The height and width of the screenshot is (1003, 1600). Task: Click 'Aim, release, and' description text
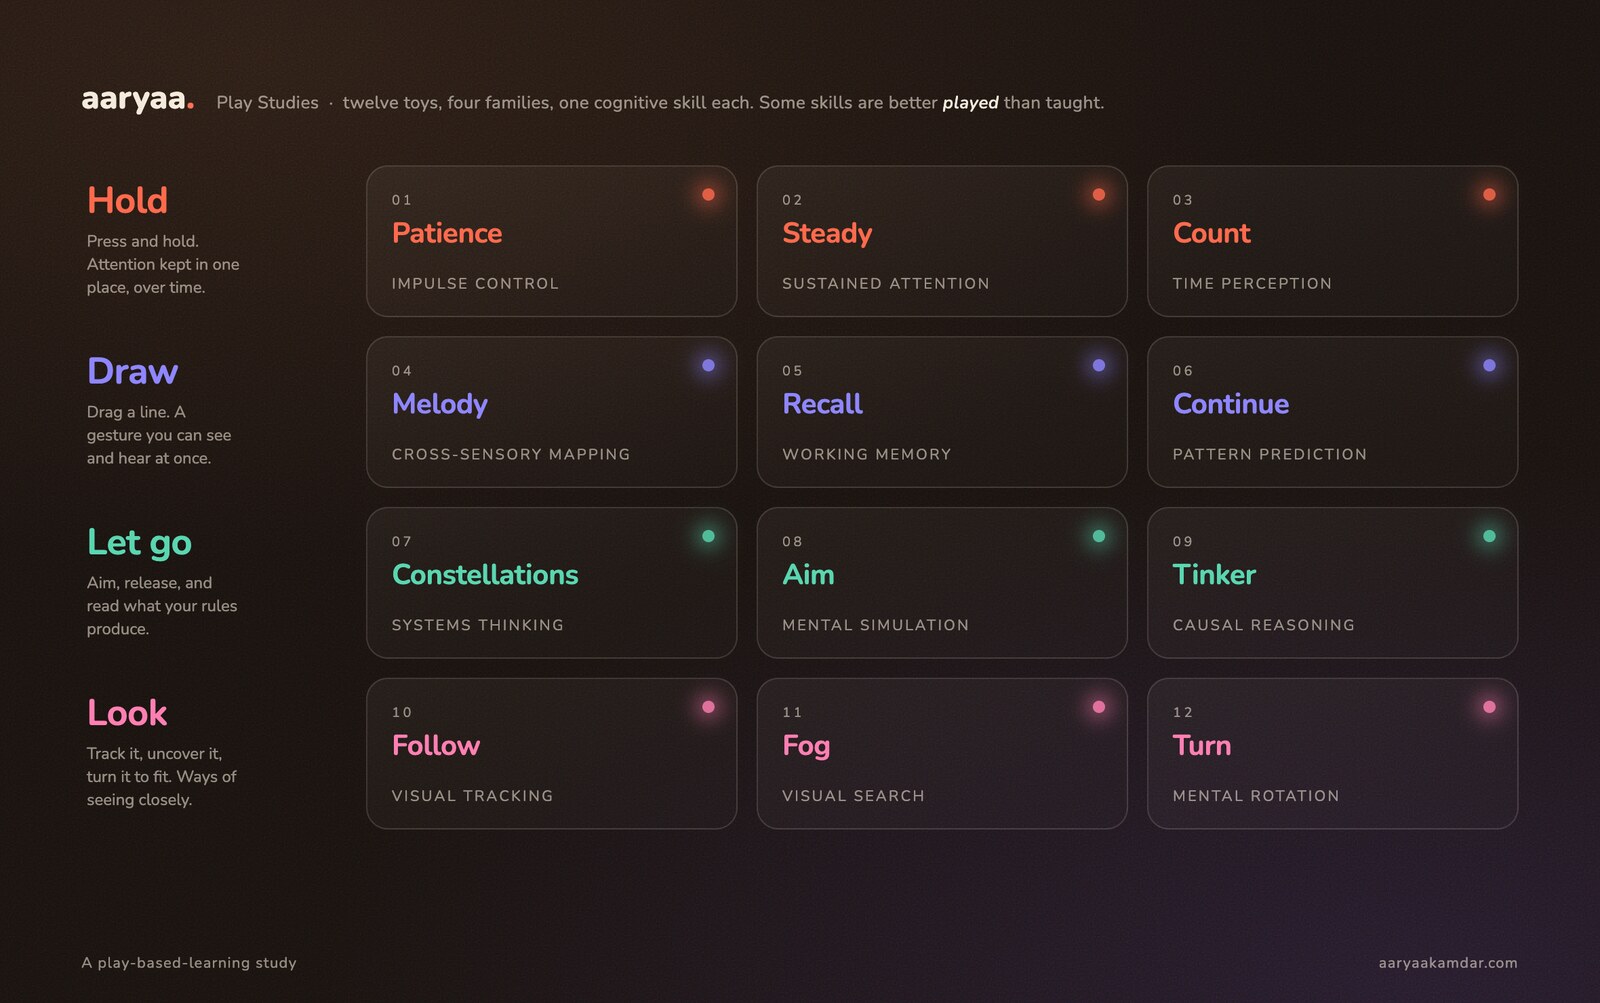click(149, 583)
